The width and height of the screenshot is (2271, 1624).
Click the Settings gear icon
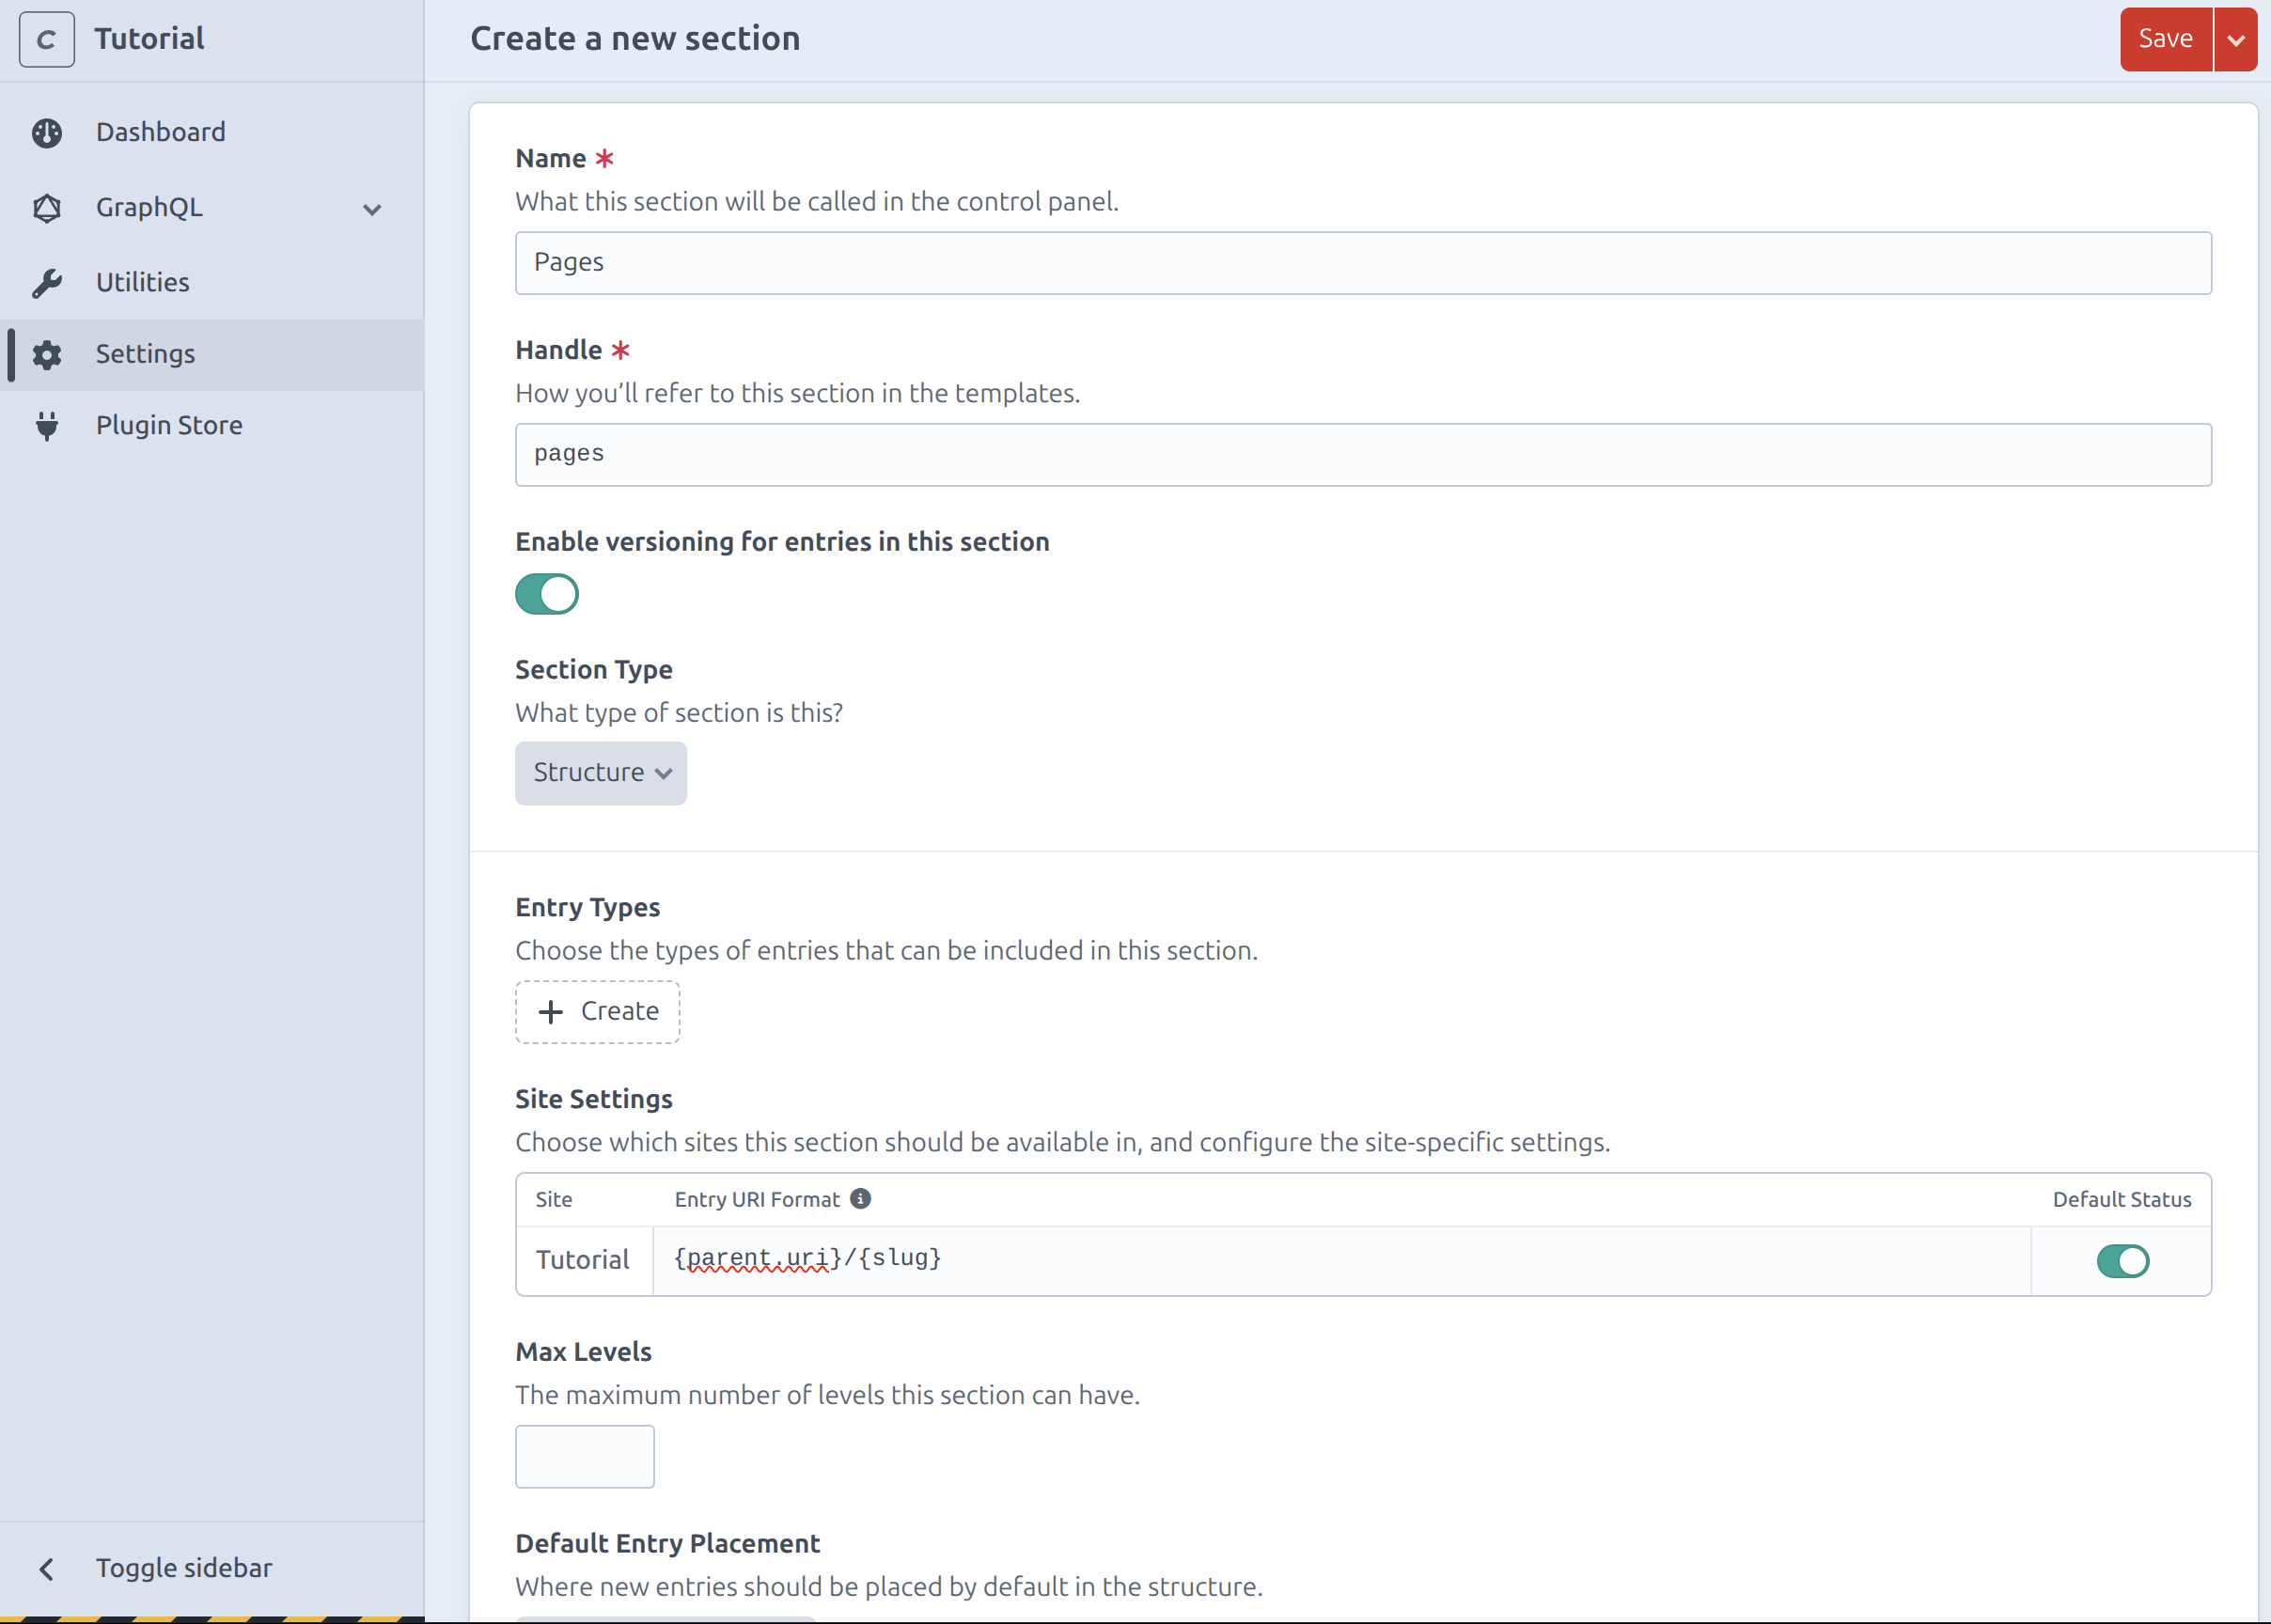click(47, 355)
